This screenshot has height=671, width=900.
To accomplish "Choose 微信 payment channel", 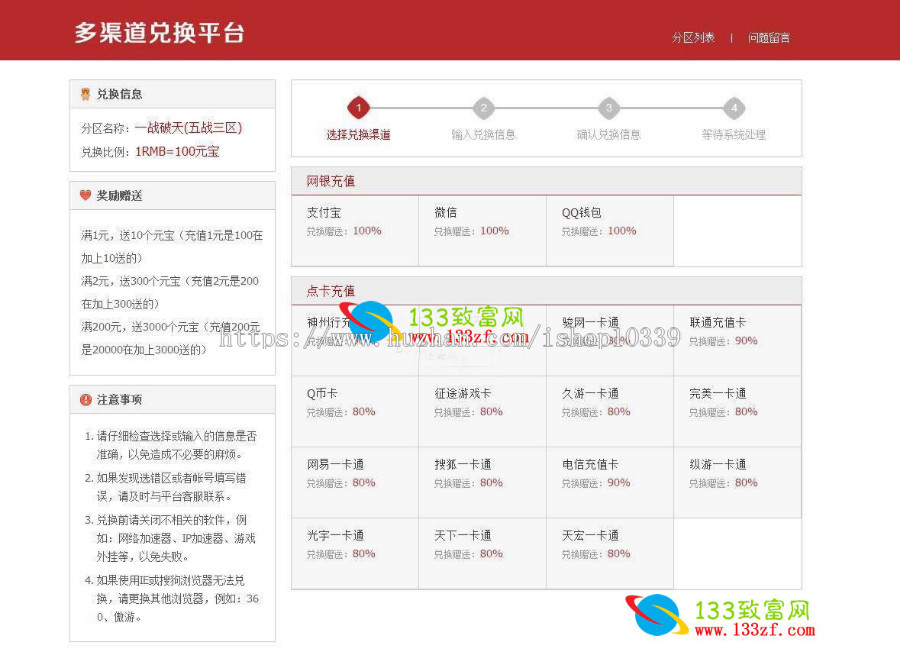I will coord(482,231).
